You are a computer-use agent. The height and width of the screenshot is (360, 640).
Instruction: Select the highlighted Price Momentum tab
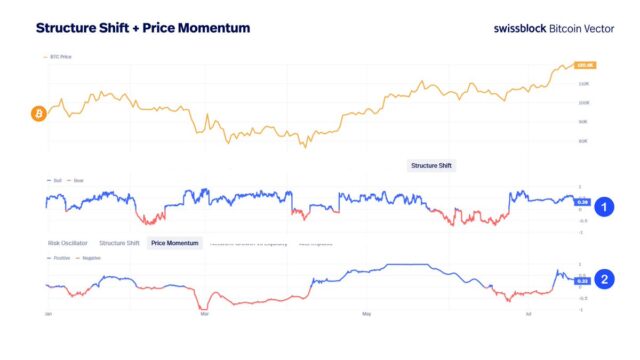click(175, 243)
